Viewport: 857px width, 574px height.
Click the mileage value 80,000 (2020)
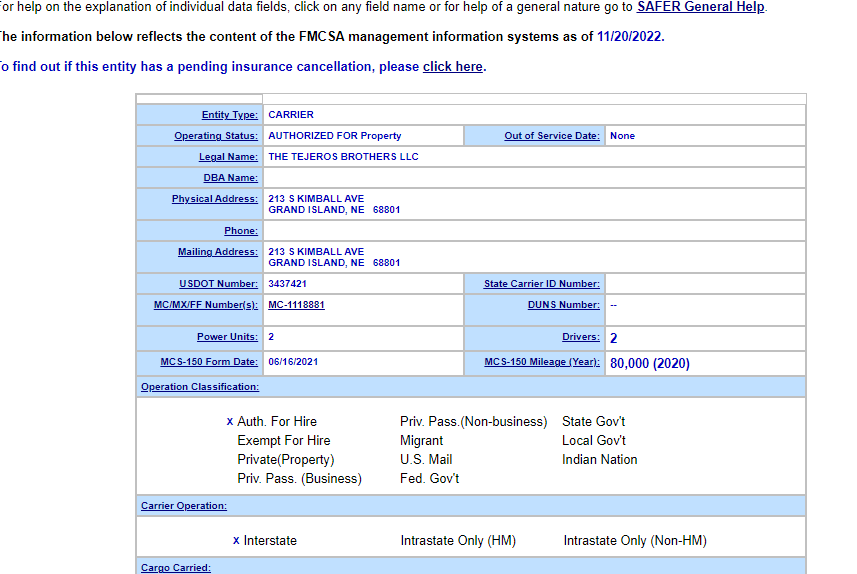coord(650,364)
